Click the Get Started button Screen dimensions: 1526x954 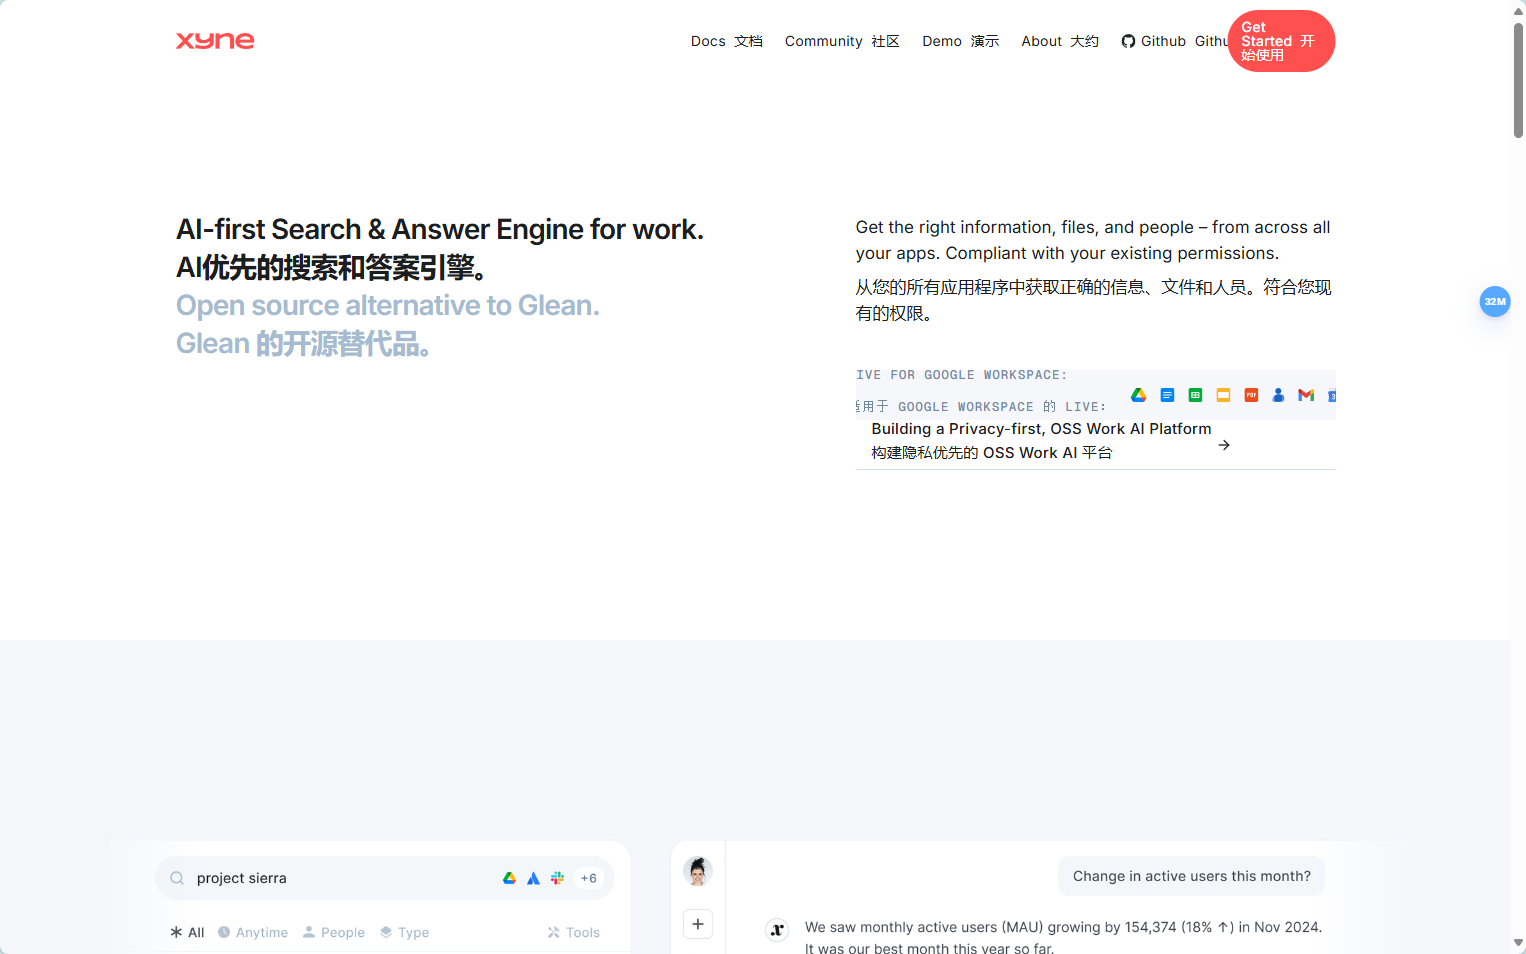click(x=1281, y=41)
